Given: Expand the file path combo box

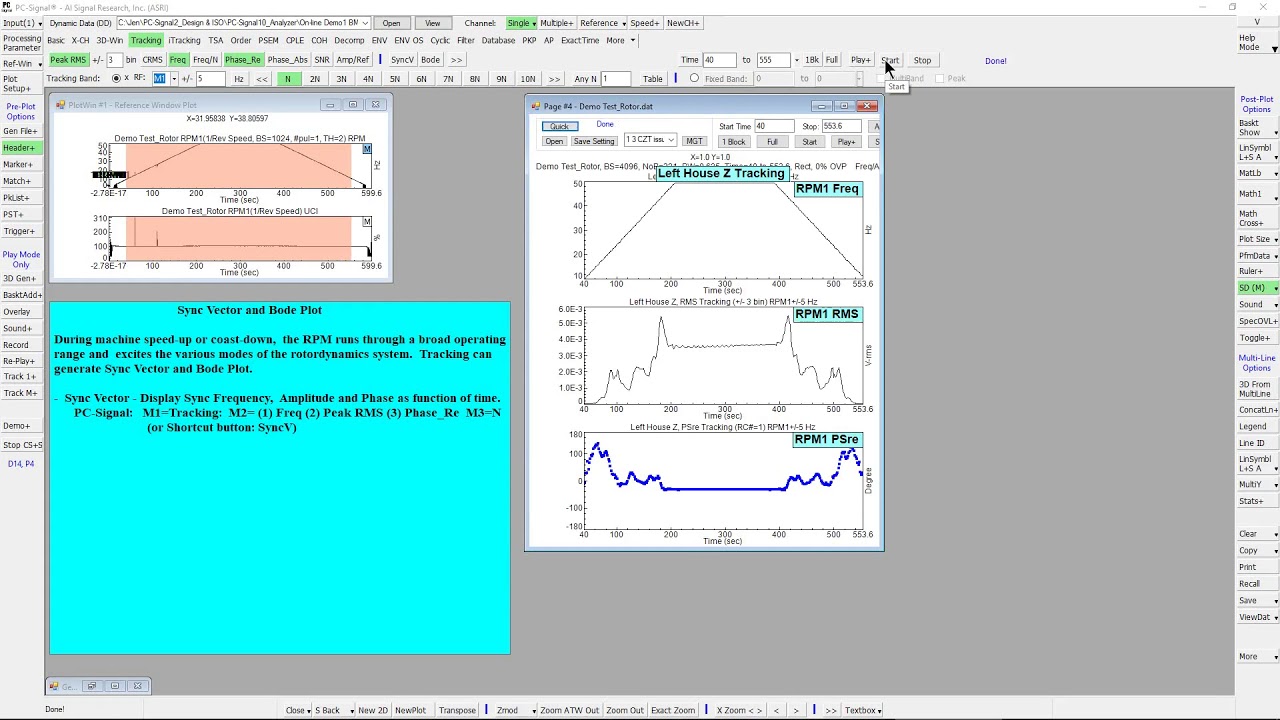Looking at the screenshot, I should click(x=365, y=23).
